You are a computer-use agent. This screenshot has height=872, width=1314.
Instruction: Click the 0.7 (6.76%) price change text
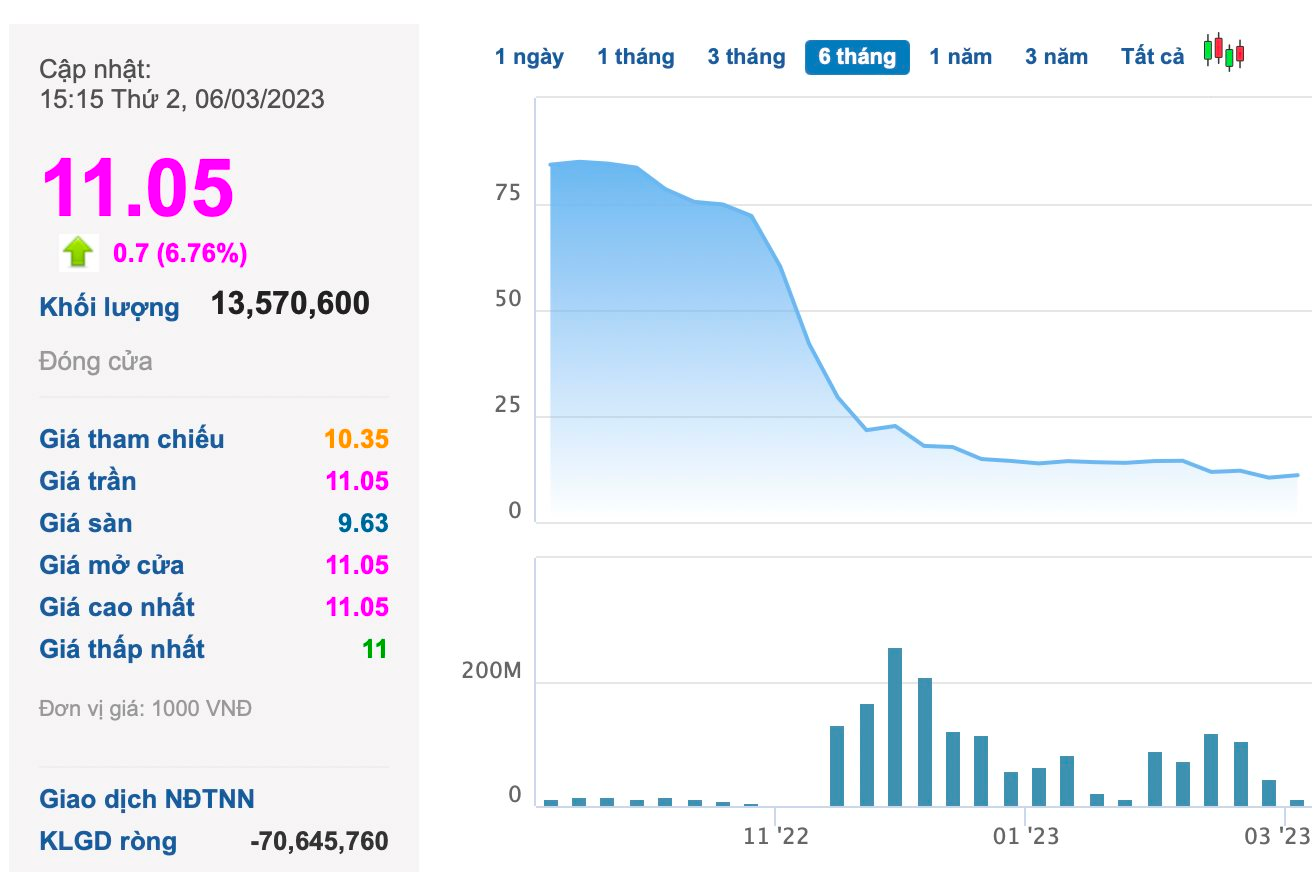pos(180,254)
